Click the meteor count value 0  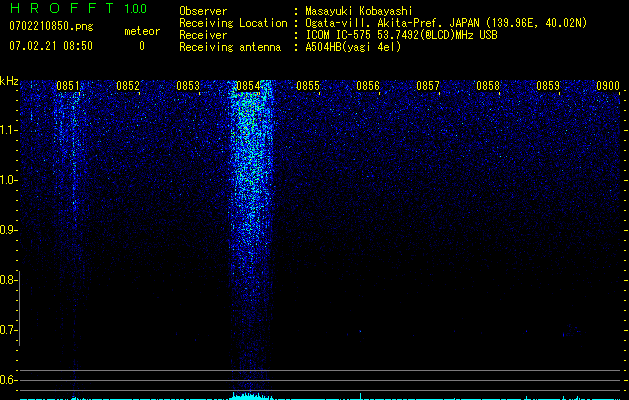pos(142,46)
